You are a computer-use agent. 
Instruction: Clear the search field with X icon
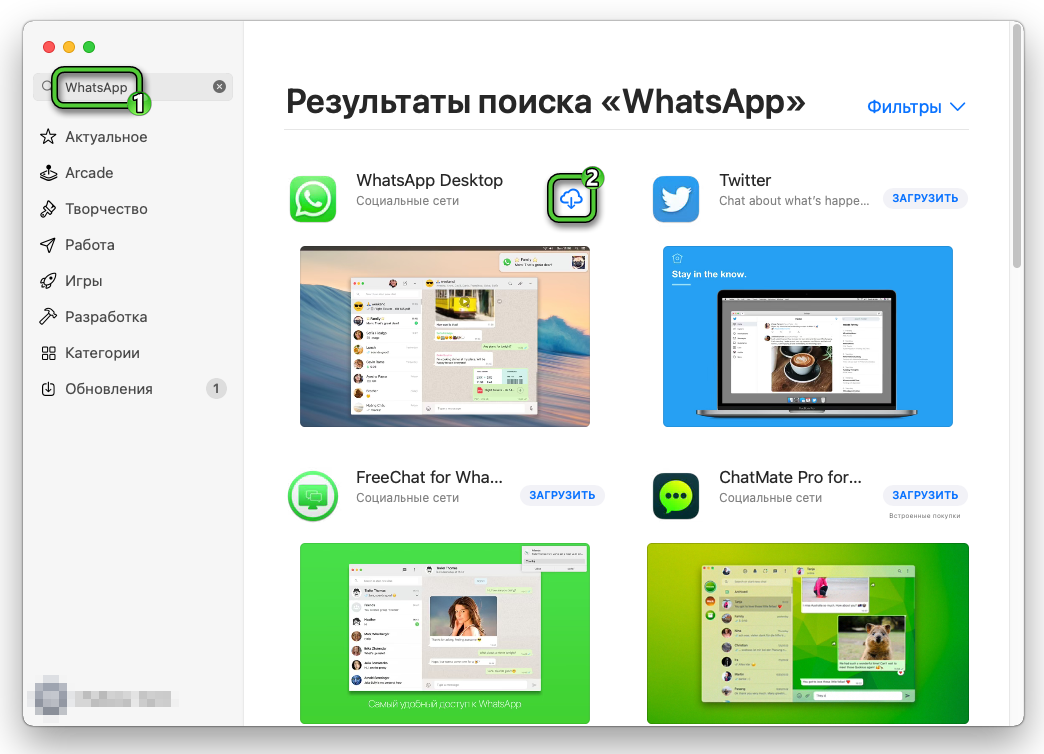[x=219, y=87]
